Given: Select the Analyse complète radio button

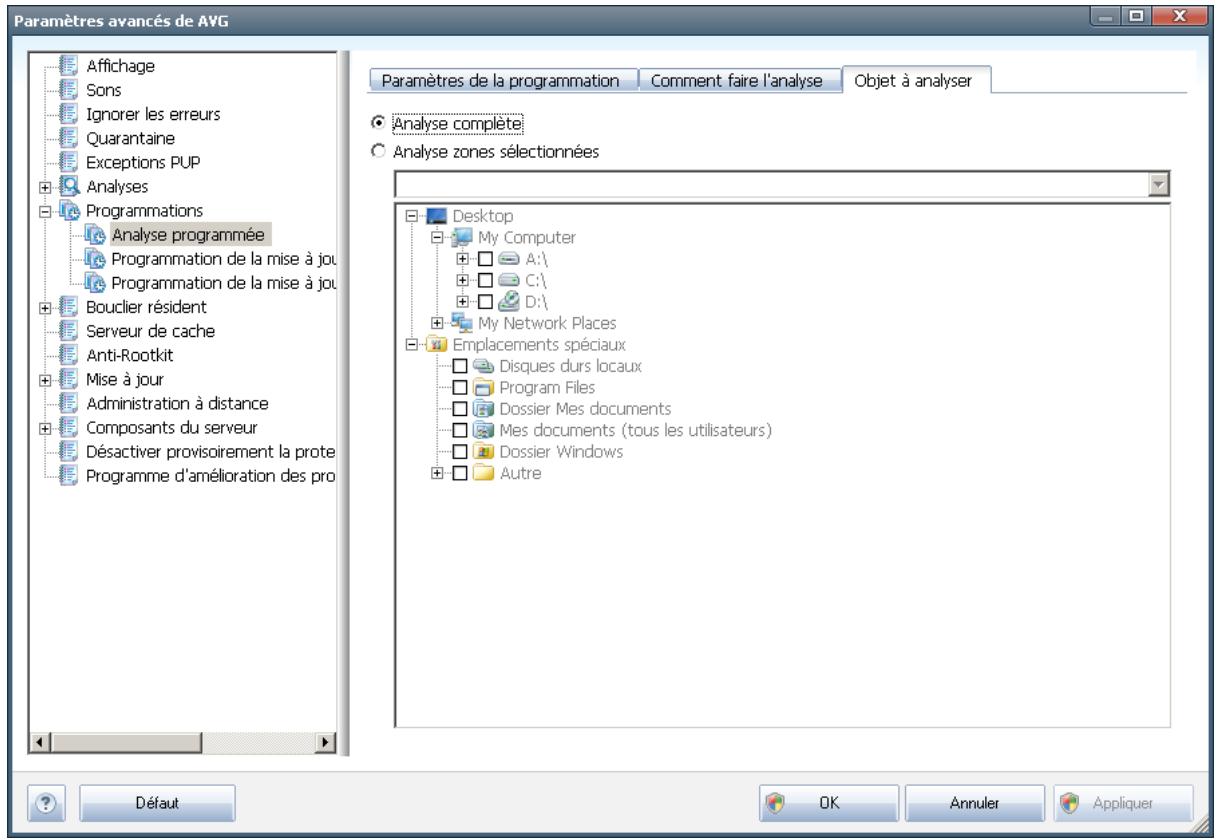Looking at the screenshot, I should 377,122.
